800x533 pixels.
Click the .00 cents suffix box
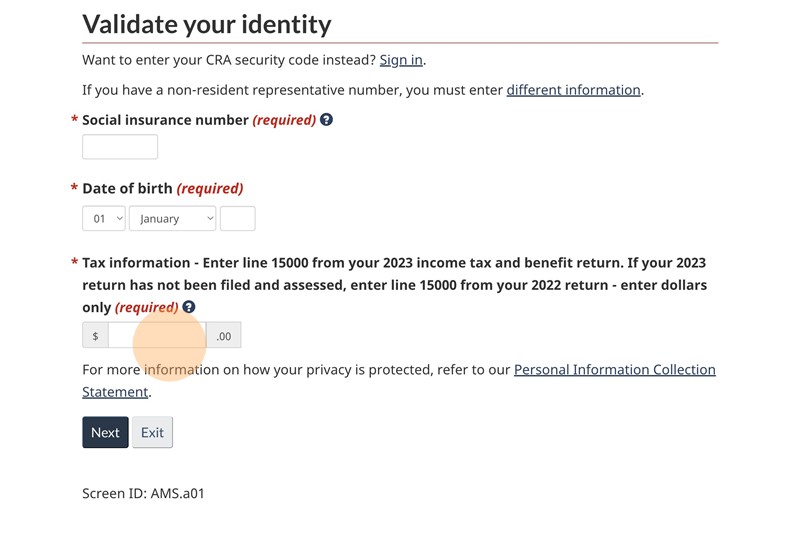click(x=224, y=336)
